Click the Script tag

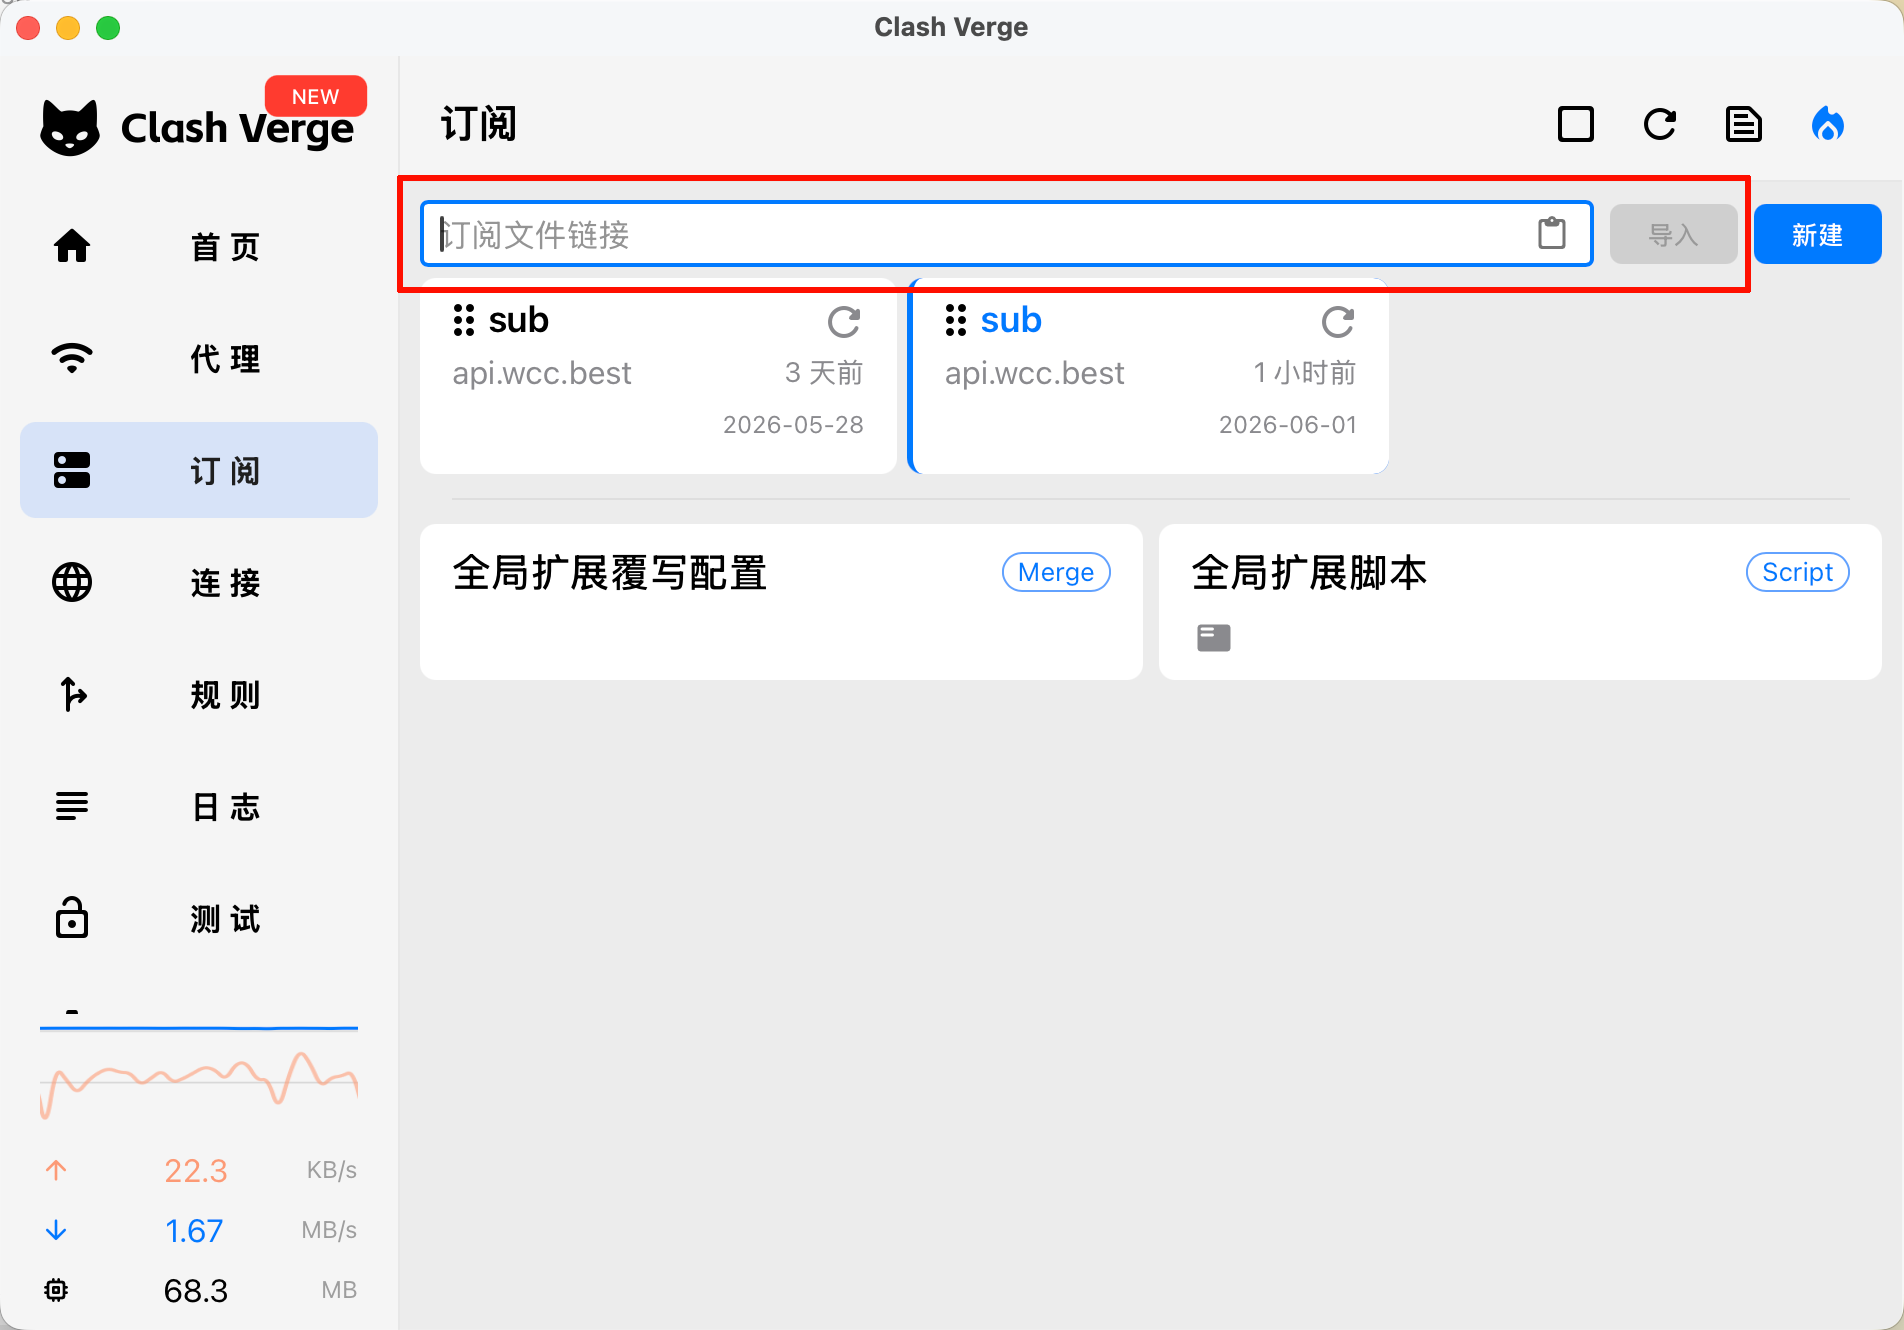click(1797, 572)
